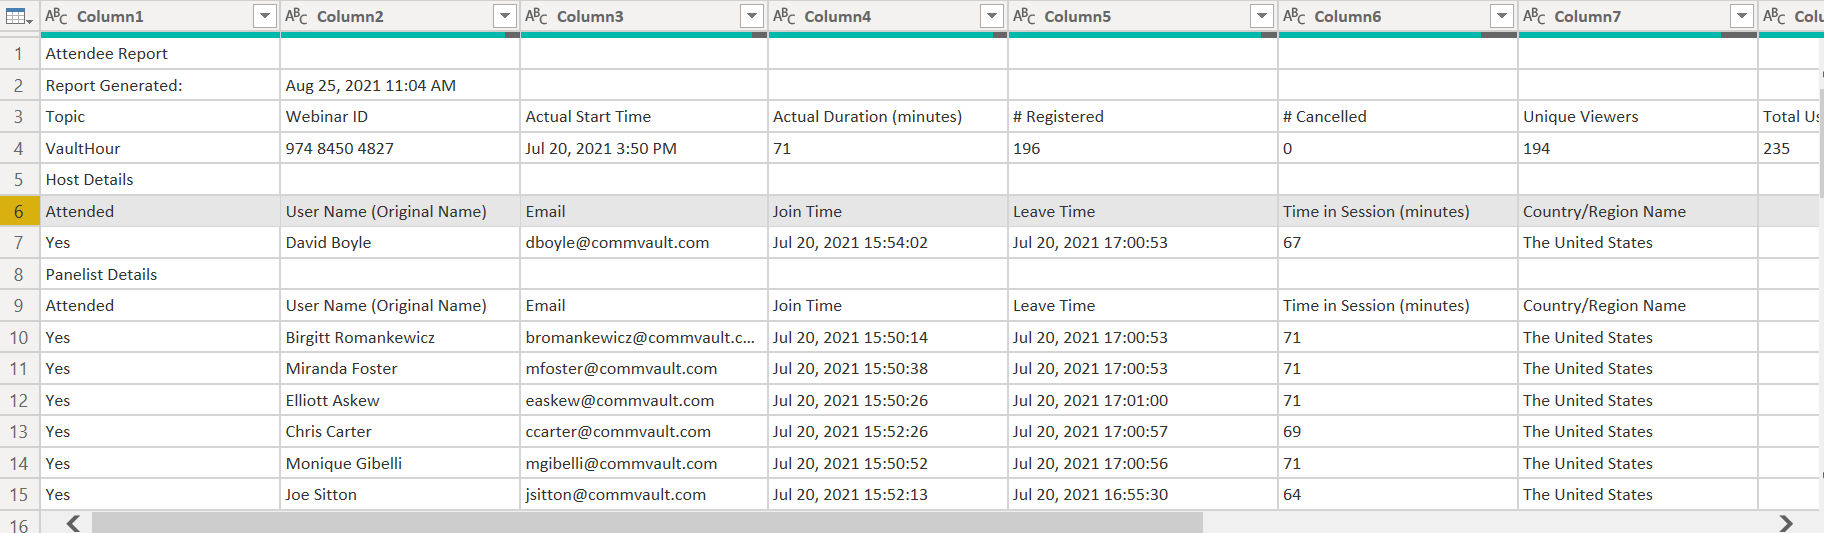This screenshot has height=533, width=1824.
Task: Click the 'dboyle@commvault.com' email cell
Action: pos(644,242)
